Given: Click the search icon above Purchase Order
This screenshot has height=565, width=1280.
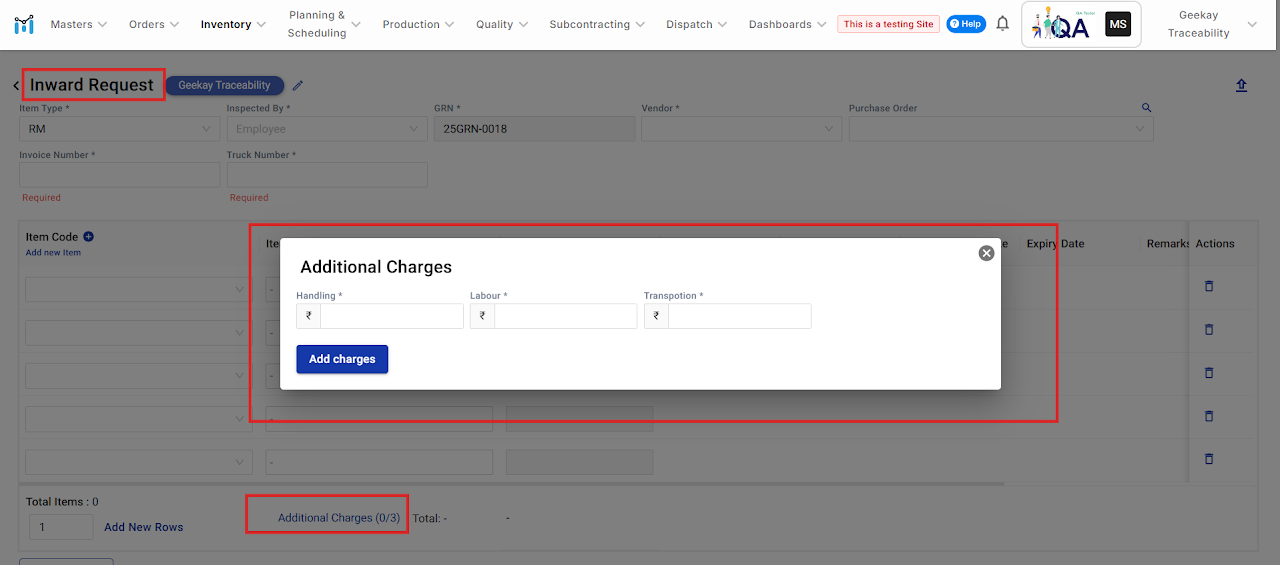Looking at the screenshot, I should point(1146,108).
